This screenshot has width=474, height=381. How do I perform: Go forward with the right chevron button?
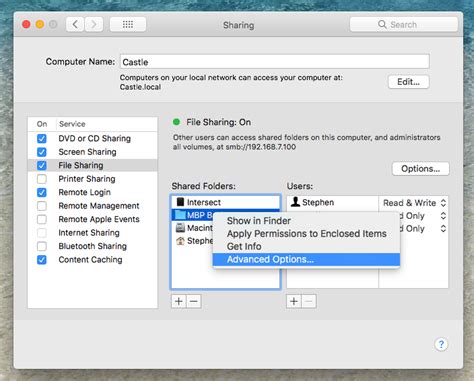tap(94, 24)
